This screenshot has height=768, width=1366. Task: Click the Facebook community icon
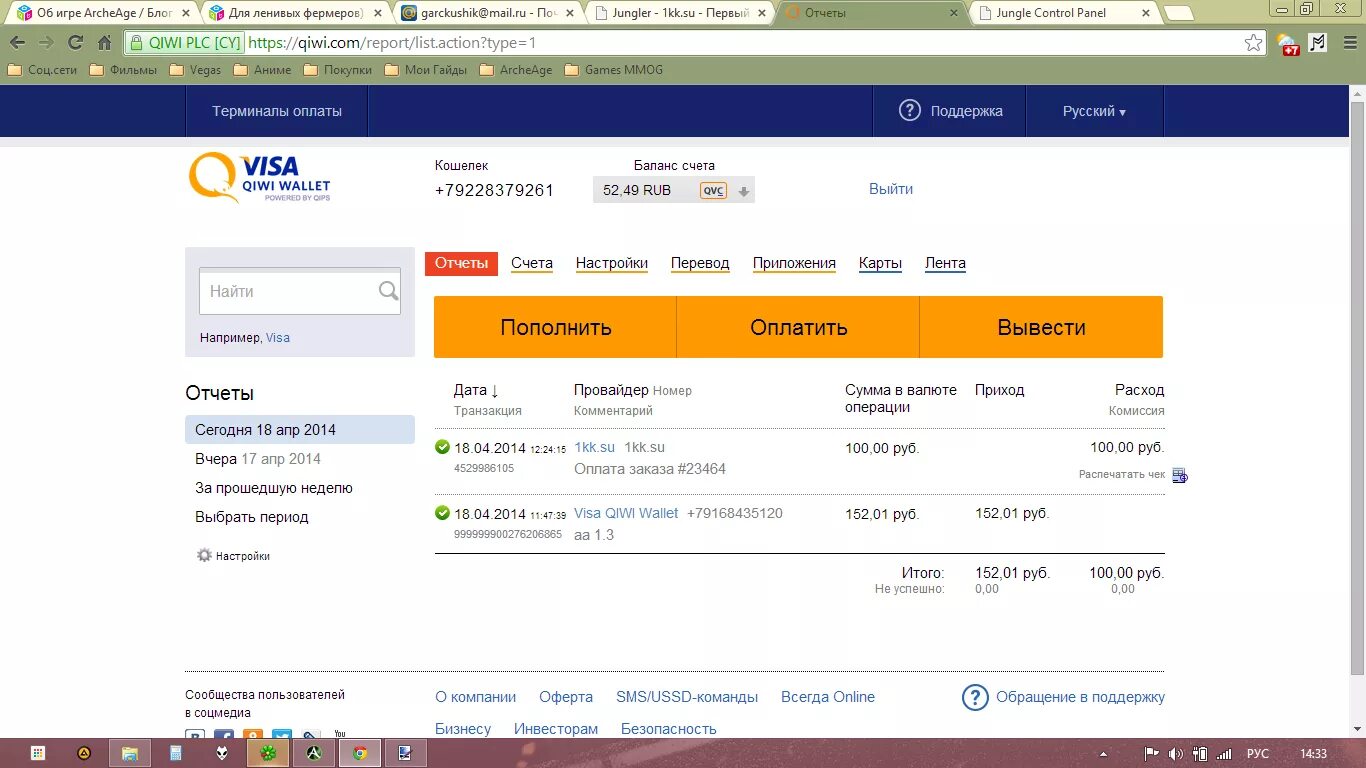(224, 735)
